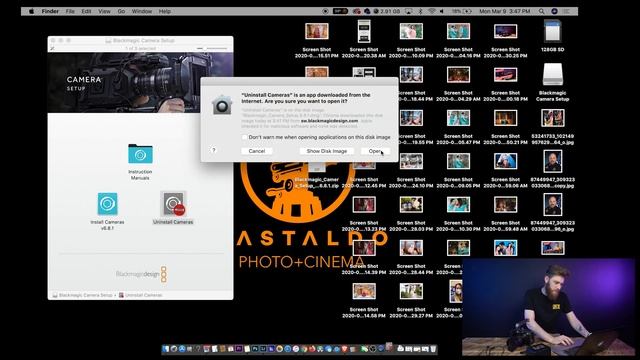Open the Window menu
Screen dimensions: 640x360
(142, 11)
